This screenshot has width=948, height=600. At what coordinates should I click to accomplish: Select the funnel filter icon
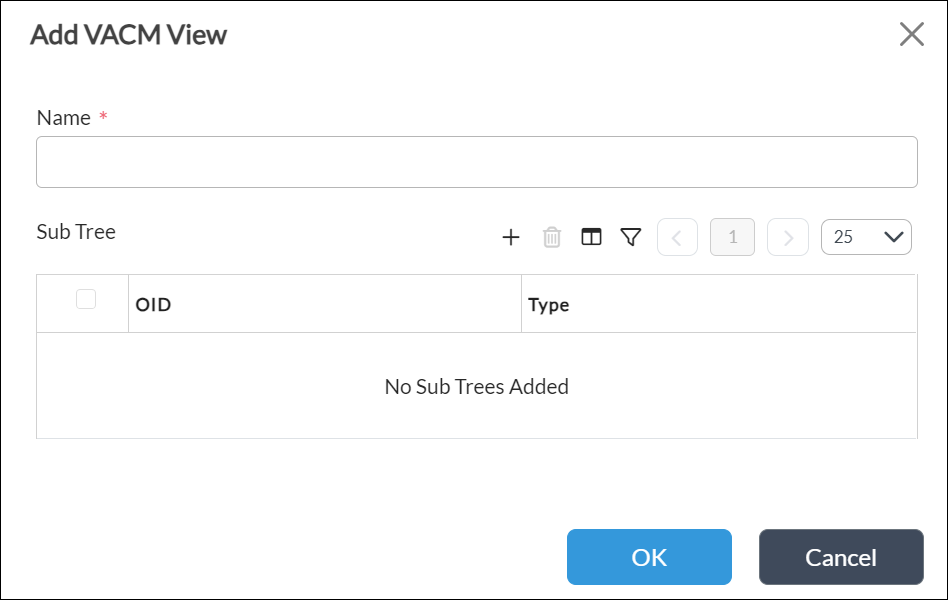click(631, 237)
